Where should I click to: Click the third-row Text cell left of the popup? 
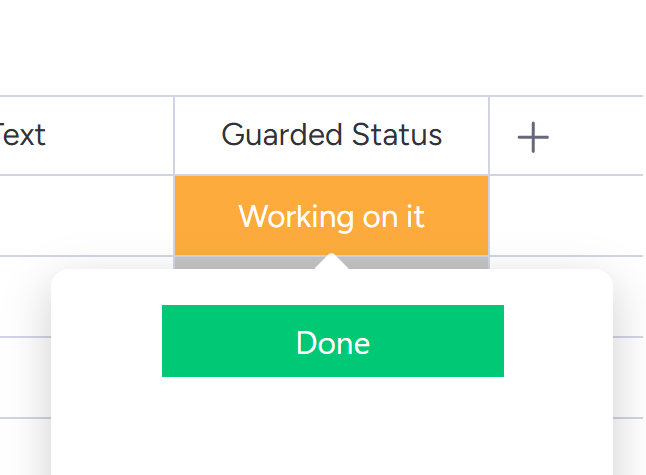tap(24, 377)
